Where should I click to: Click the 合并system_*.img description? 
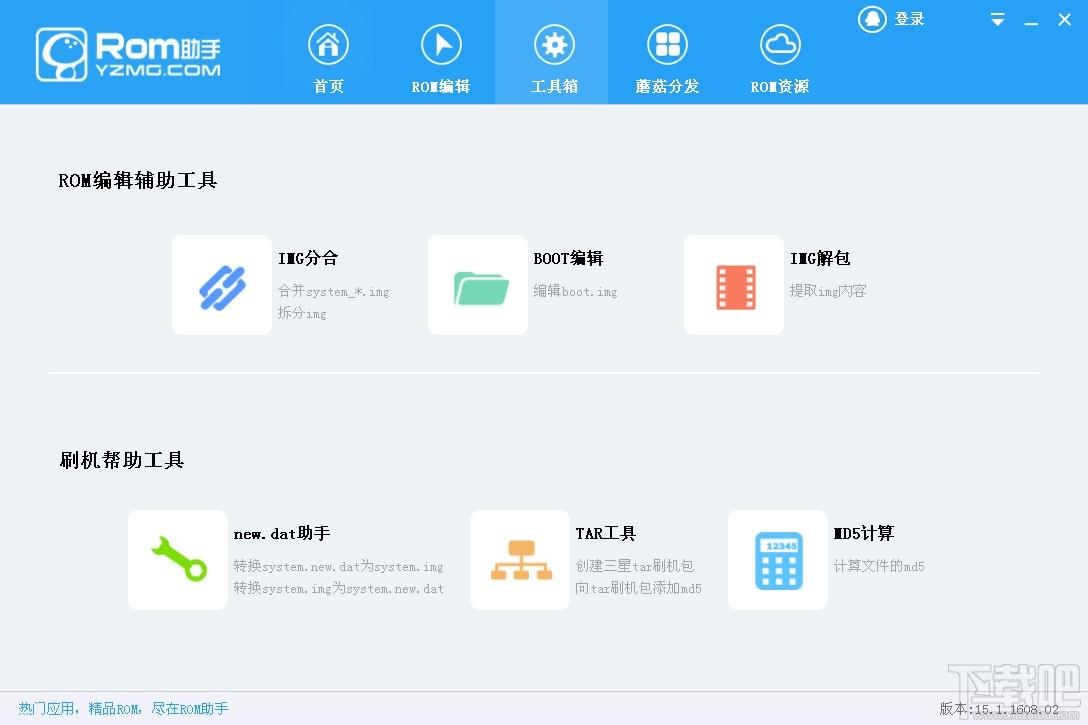[334, 291]
